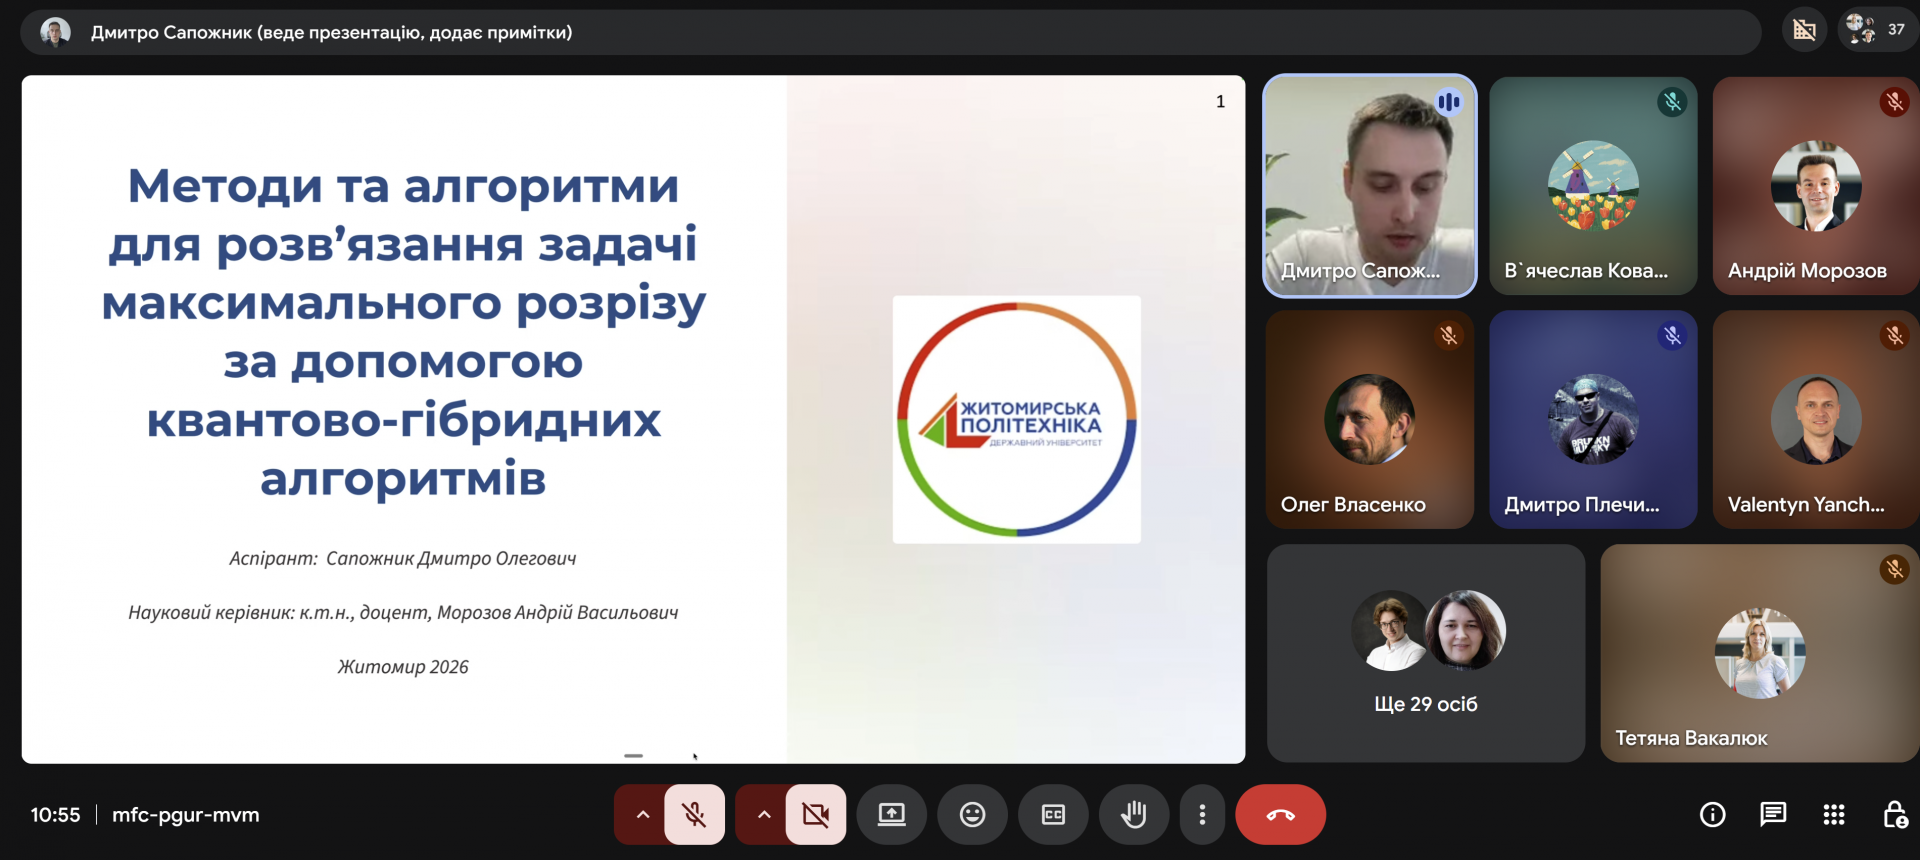Leave the call with red hang-up button
1920x860 pixels.
1280,815
